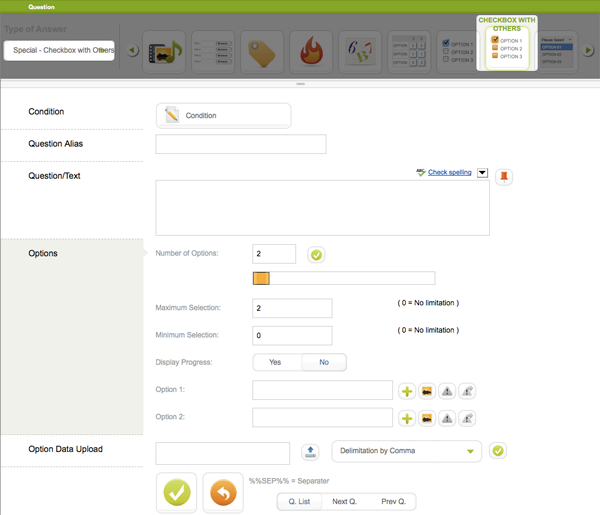600x515 pixels.
Task: Open the dropdown arrow beside Check spelling
Action: [x=482, y=173]
